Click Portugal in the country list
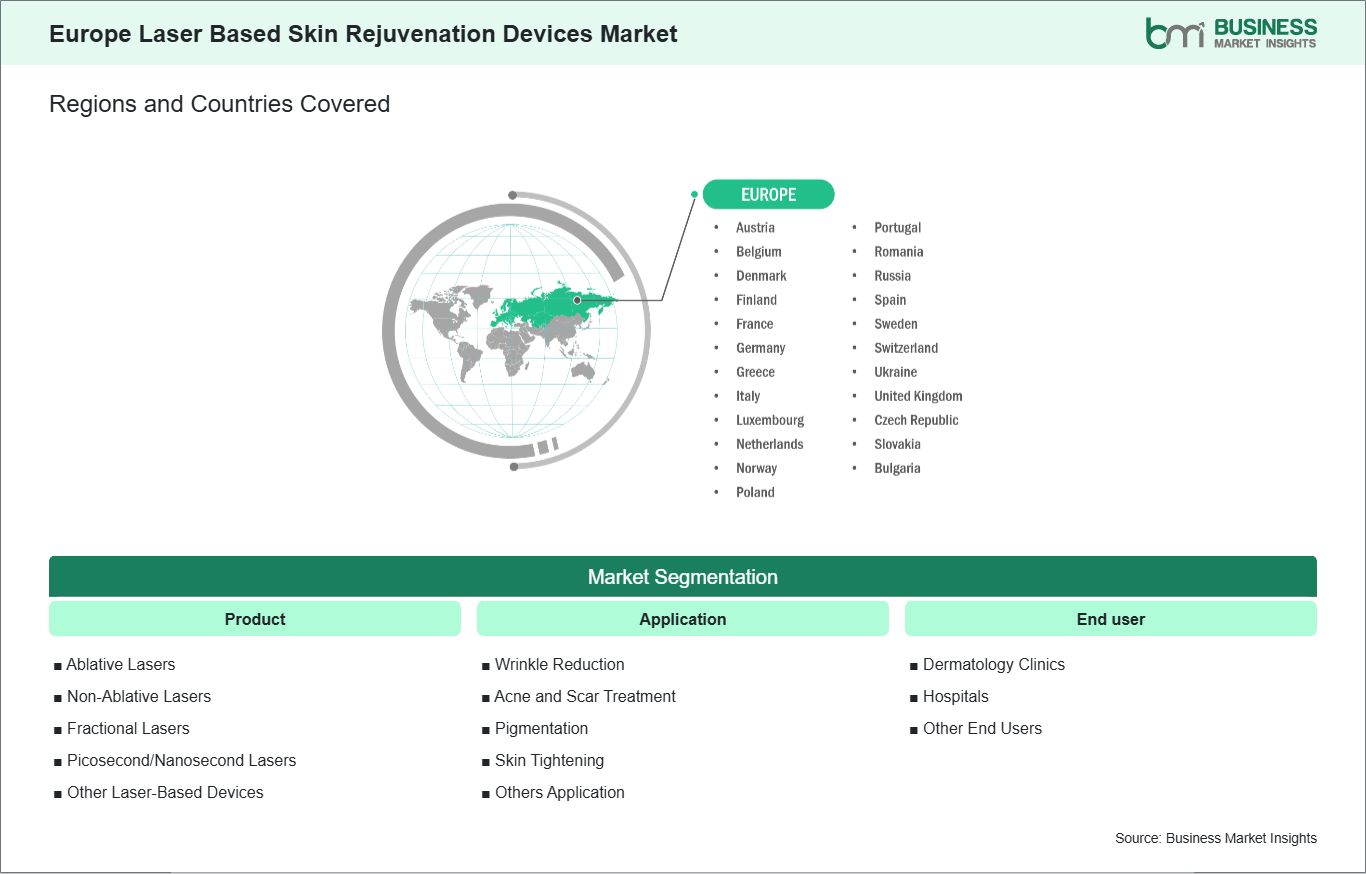The image size is (1366, 874). (897, 228)
